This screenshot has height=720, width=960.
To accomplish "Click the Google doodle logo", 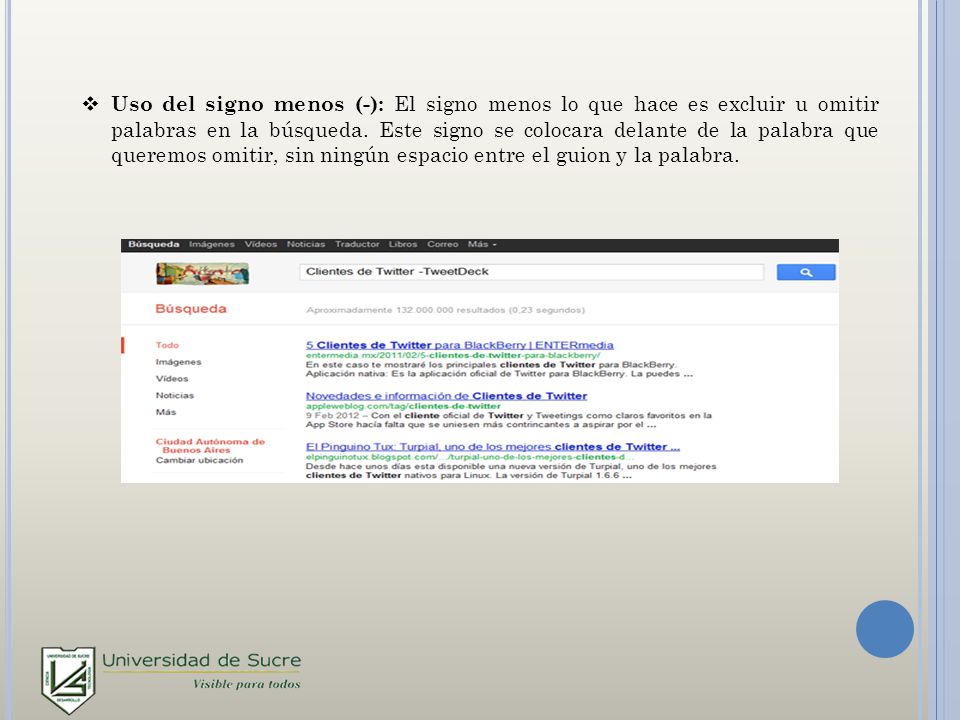I will tap(203, 274).
